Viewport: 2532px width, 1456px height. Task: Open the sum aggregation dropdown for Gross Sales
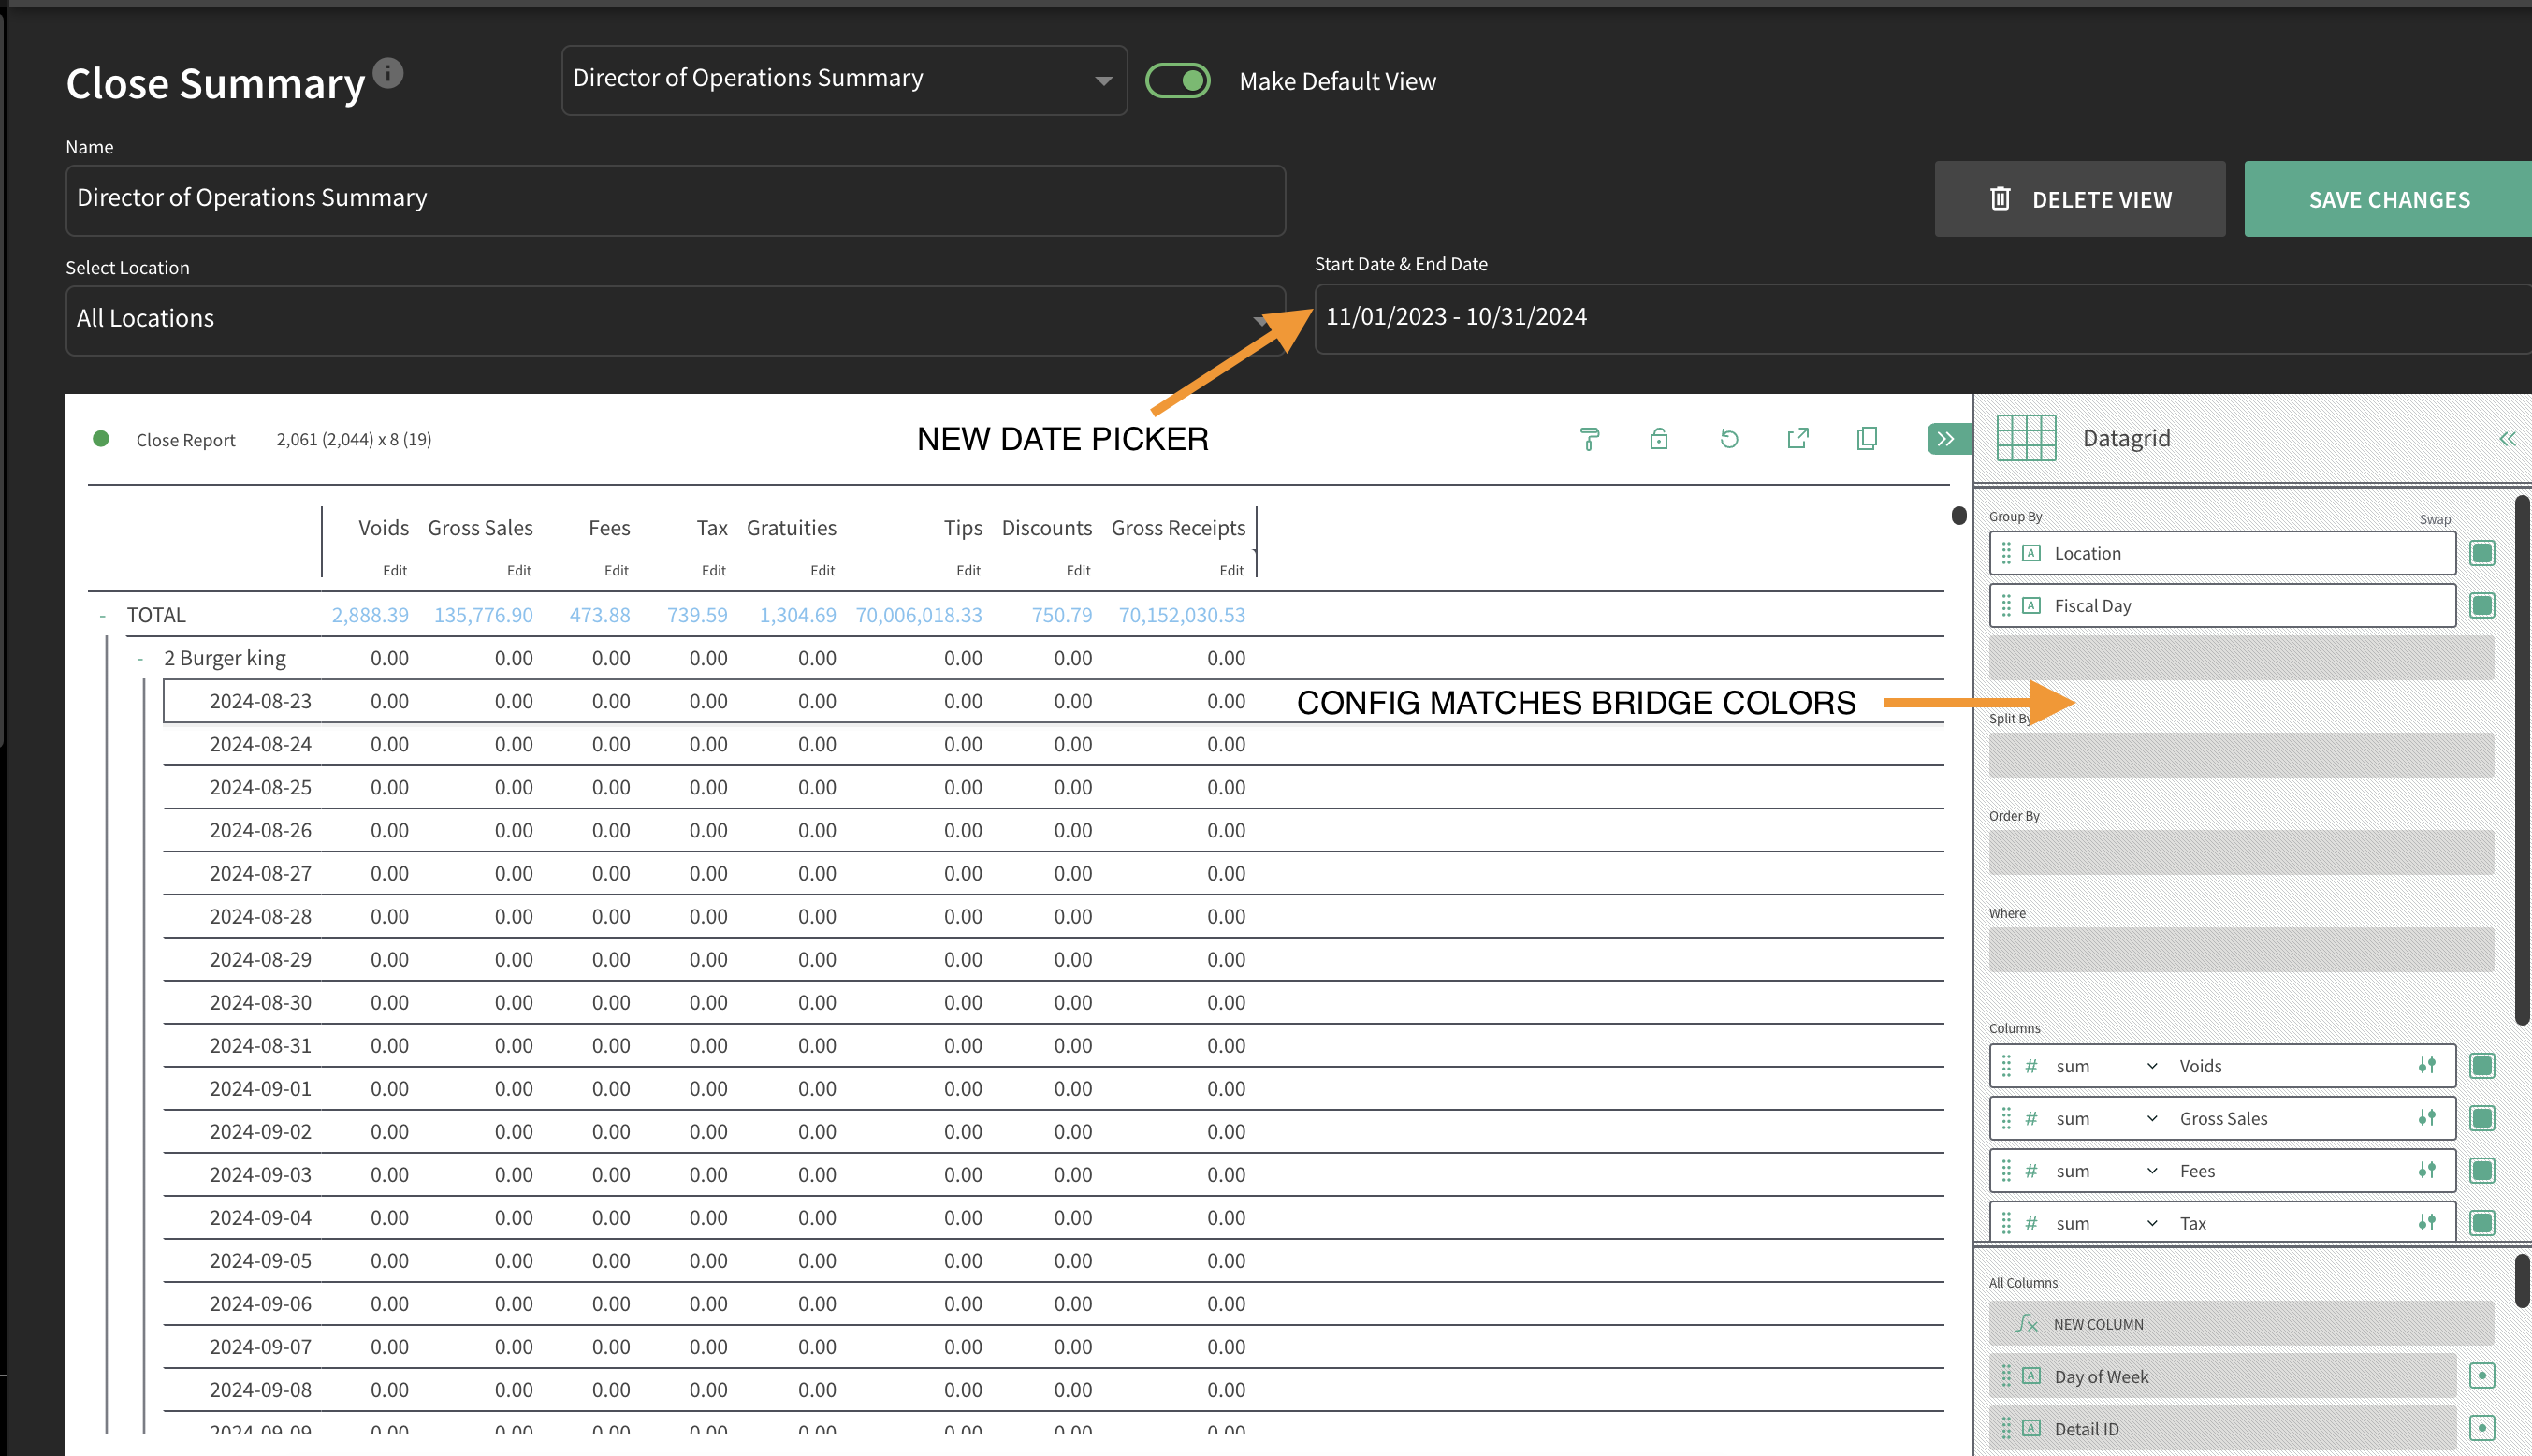pyautogui.click(x=2105, y=1118)
